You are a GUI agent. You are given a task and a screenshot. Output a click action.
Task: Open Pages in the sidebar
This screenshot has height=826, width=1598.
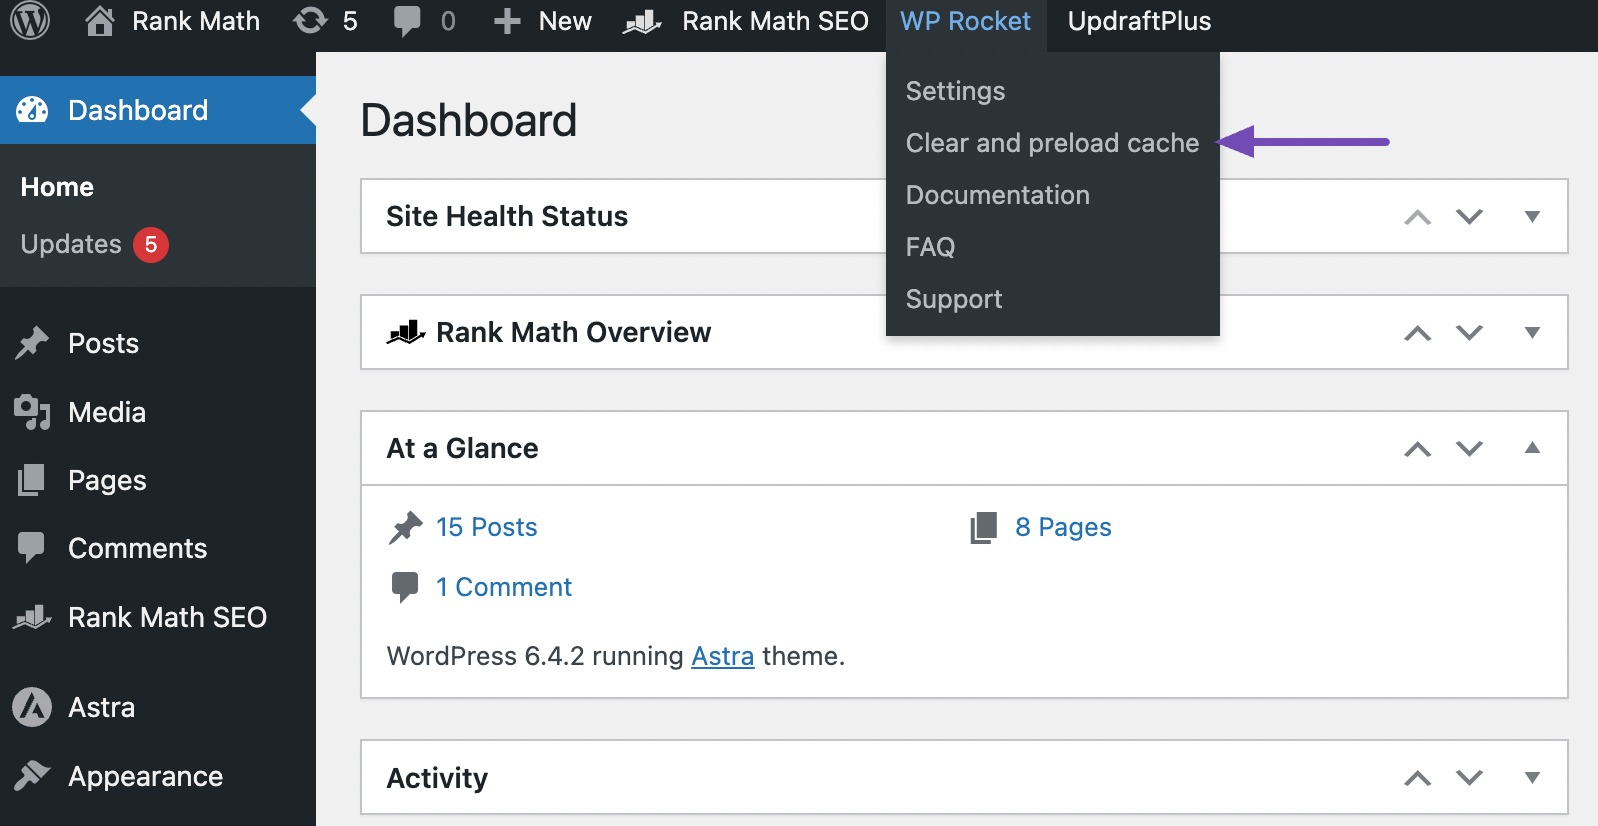pos(107,481)
